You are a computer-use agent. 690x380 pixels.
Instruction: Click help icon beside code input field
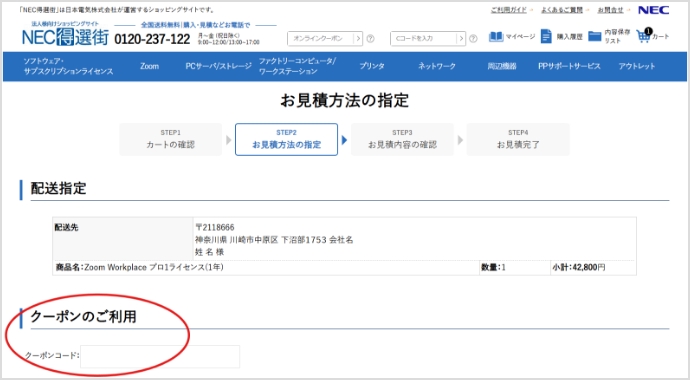473,39
